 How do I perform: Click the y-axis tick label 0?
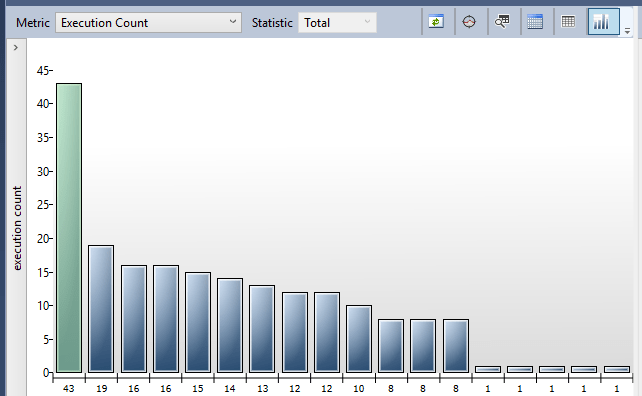[46, 373]
